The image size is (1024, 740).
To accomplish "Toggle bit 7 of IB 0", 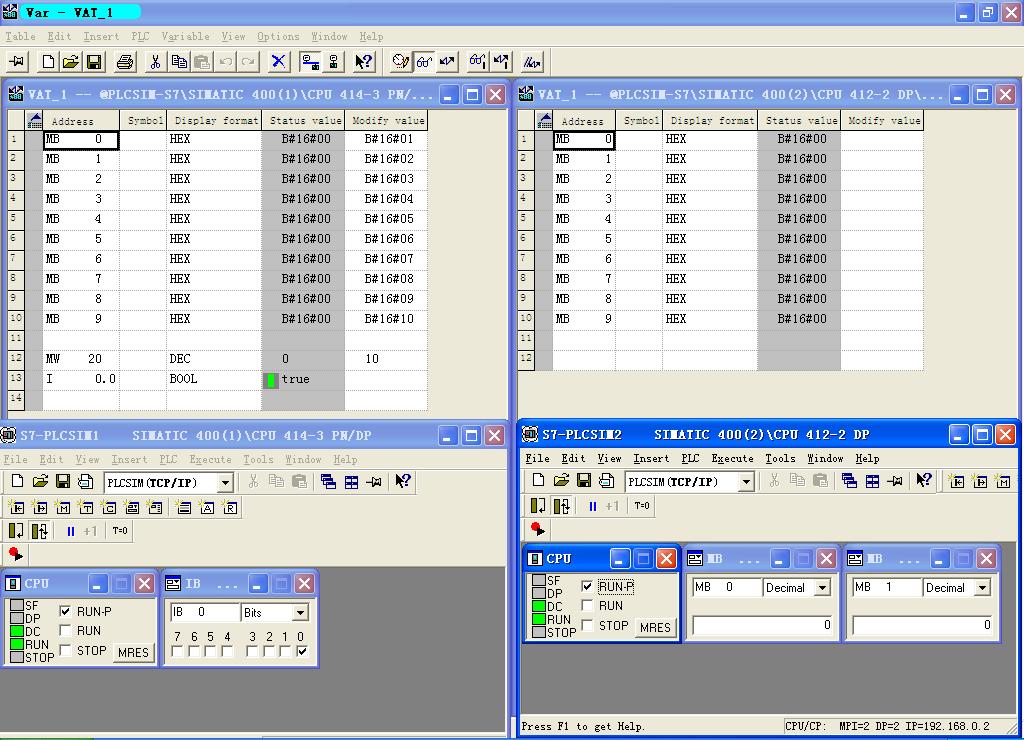I will (177, 651).
